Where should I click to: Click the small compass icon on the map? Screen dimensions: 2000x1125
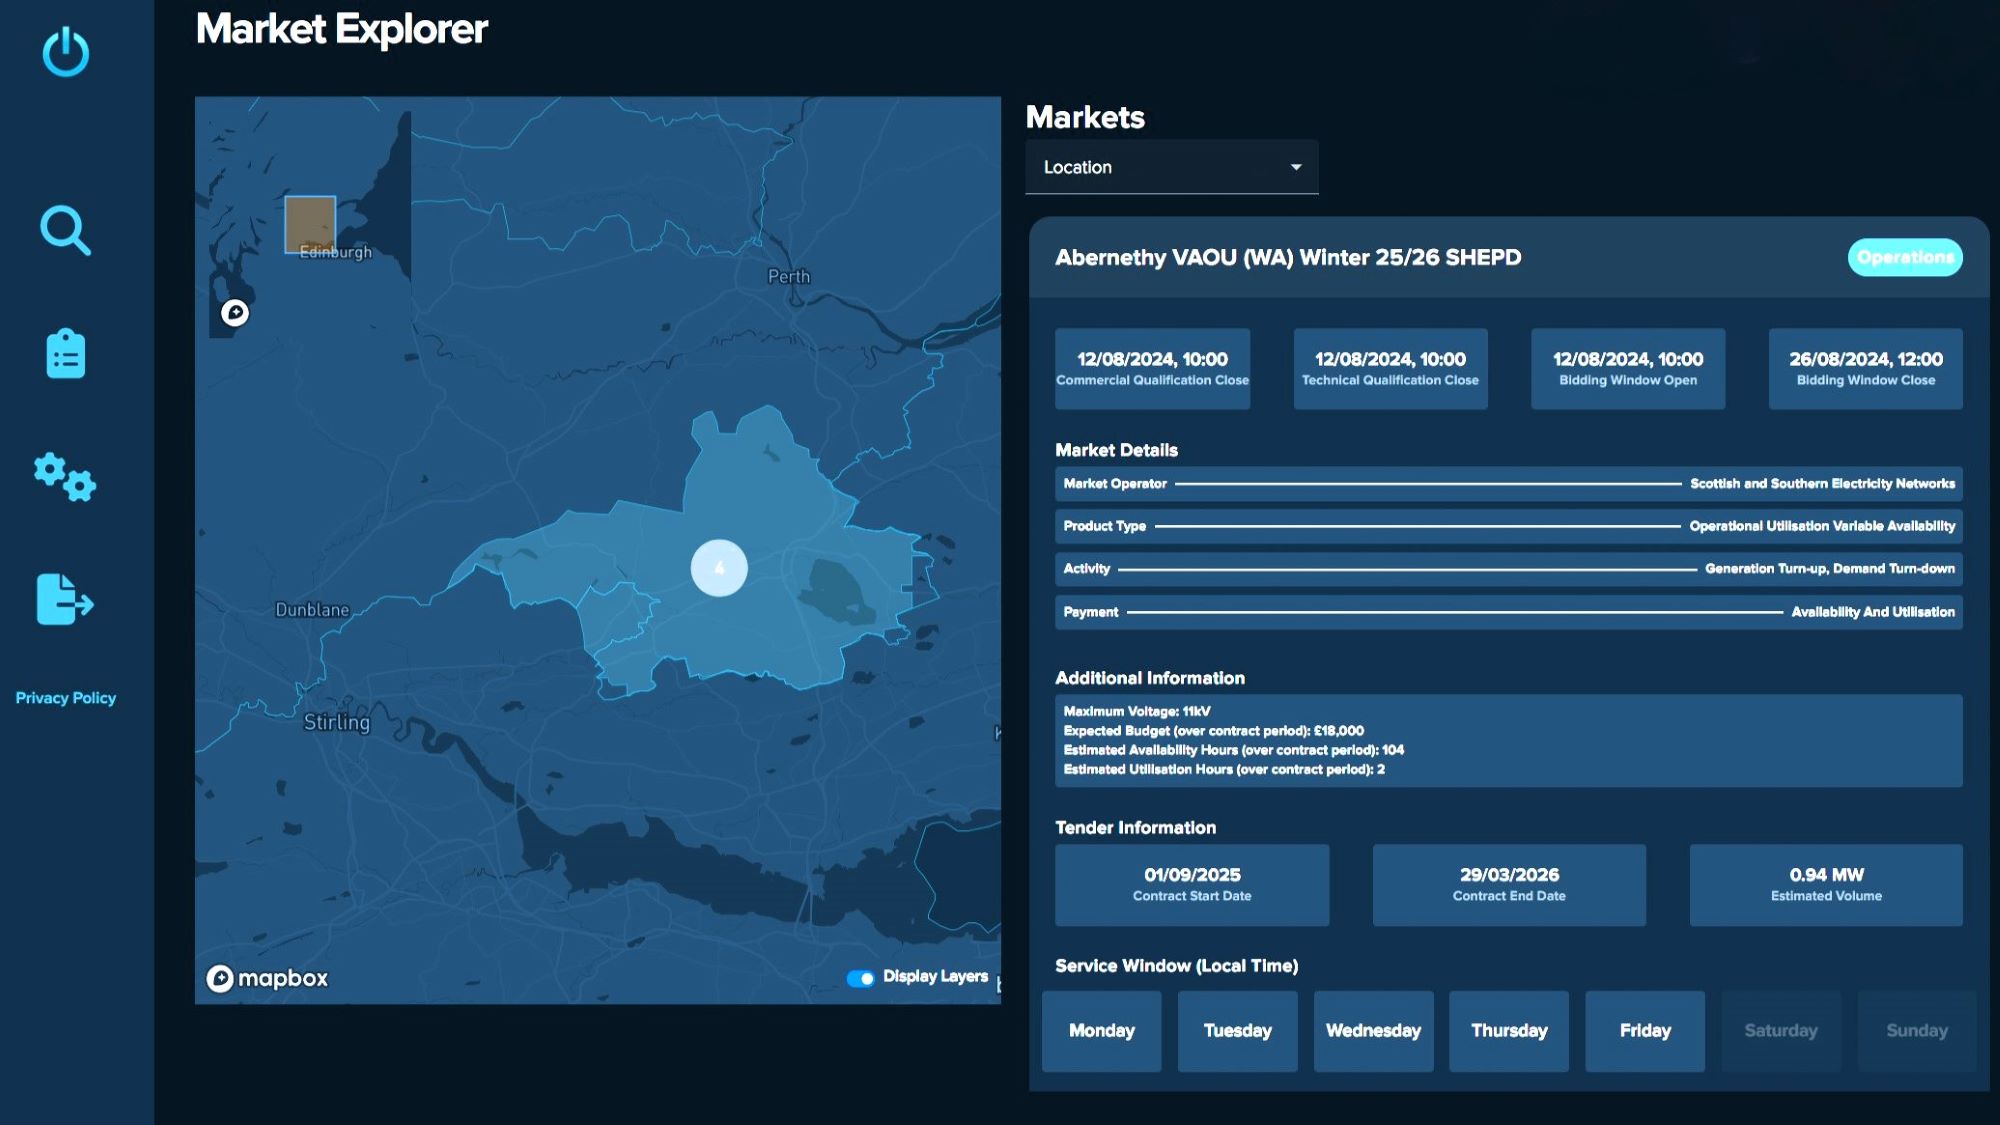[x=235, y=313]
